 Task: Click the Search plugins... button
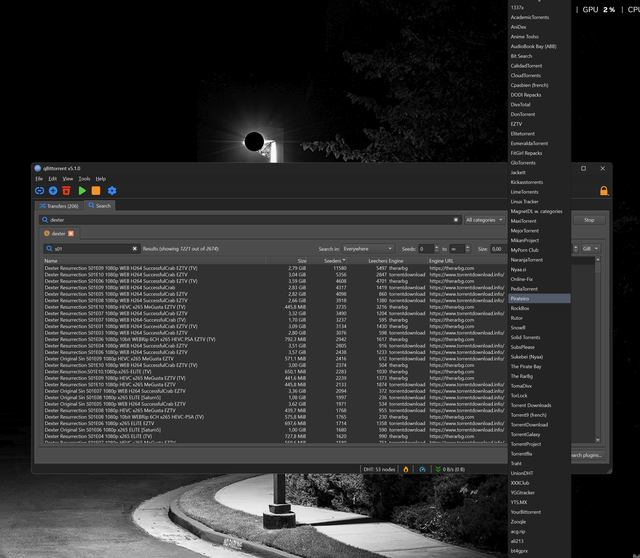(588, 455)
